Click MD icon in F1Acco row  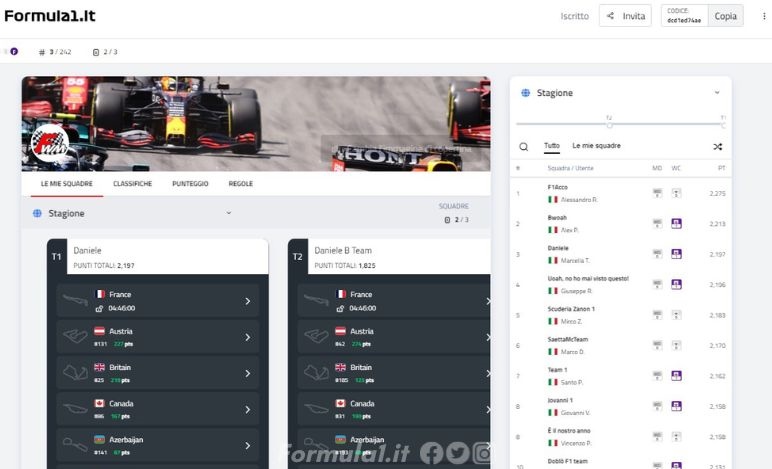(657, 193)
